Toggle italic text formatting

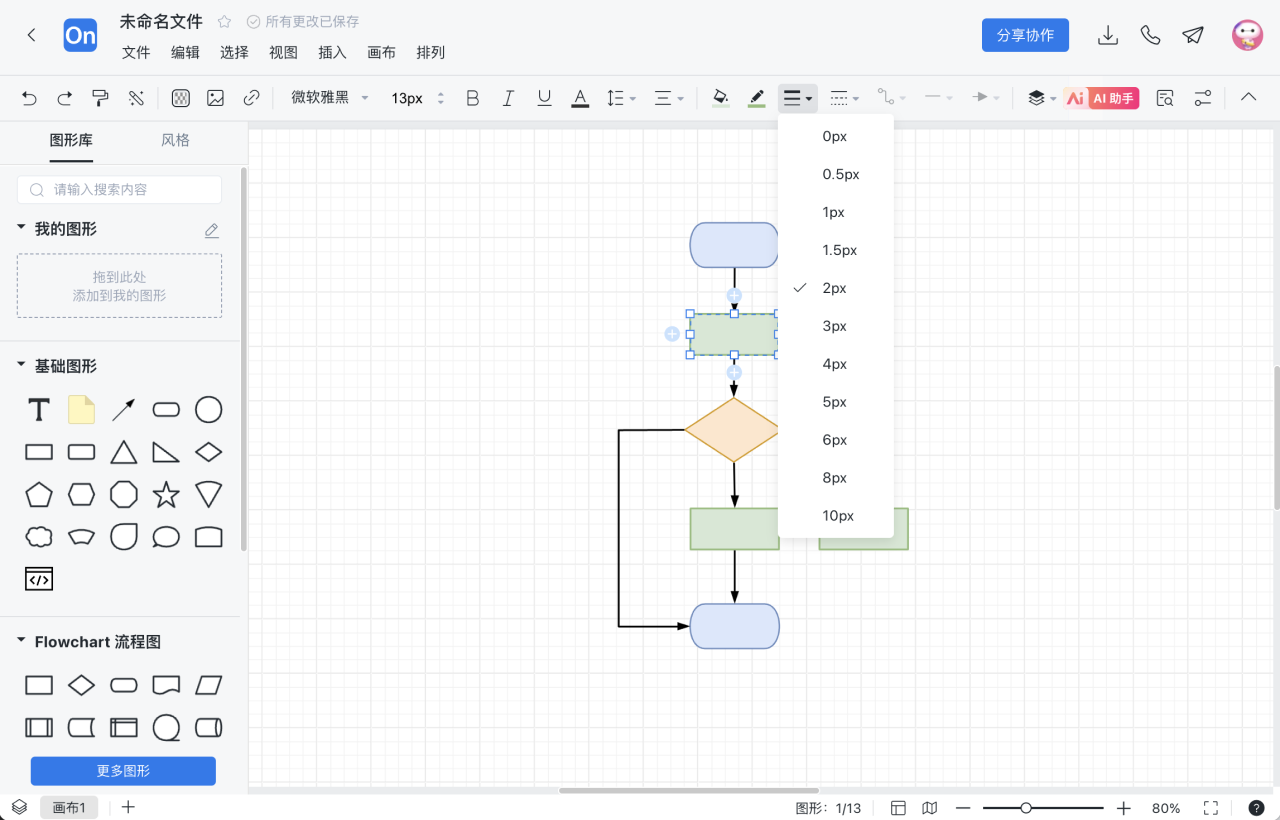click(508, 98)
